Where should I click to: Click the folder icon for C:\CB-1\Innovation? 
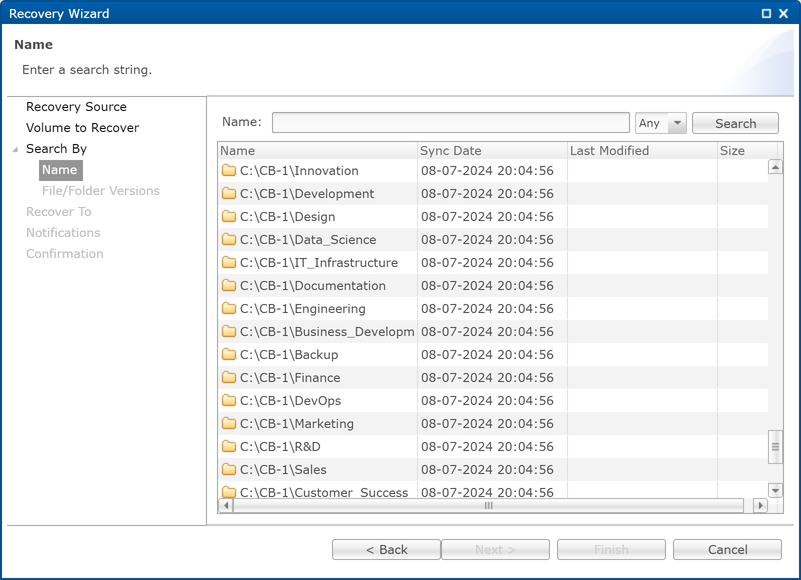(x=229, y=170)
